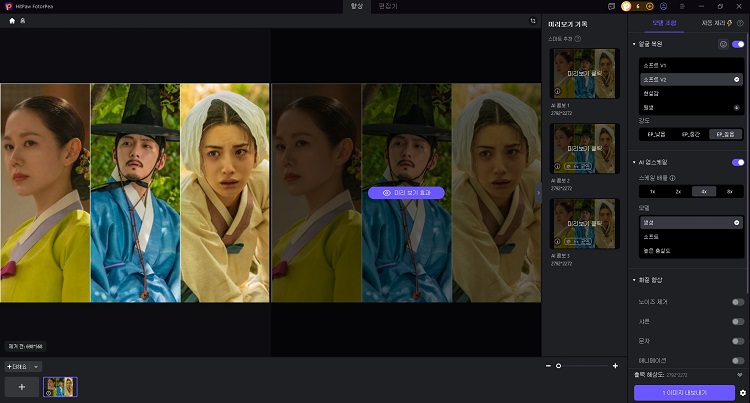This screenshot has width=750, height=403.
Task: Click the face icon beside 얼굴 복원
Action: tap(723, 44)
